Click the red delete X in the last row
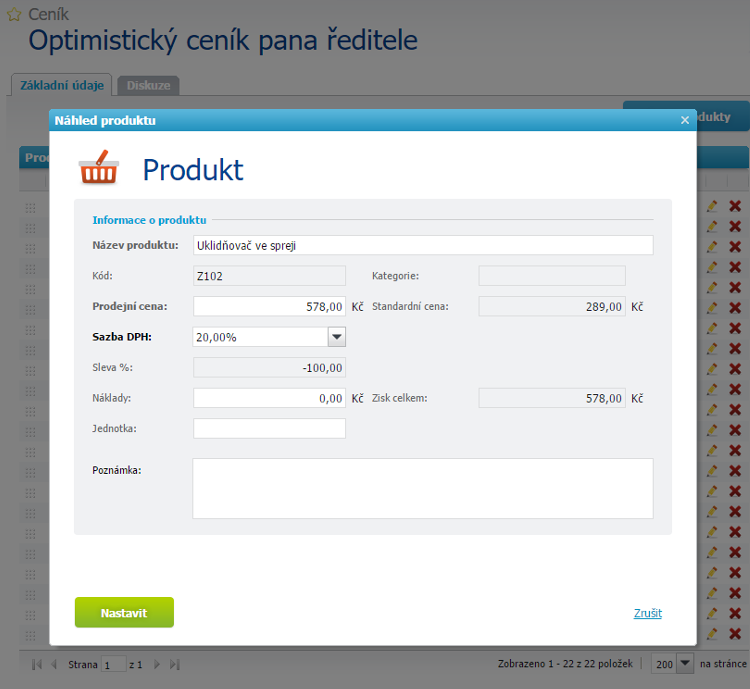This screenshot has width=750, height=689. 735,634
